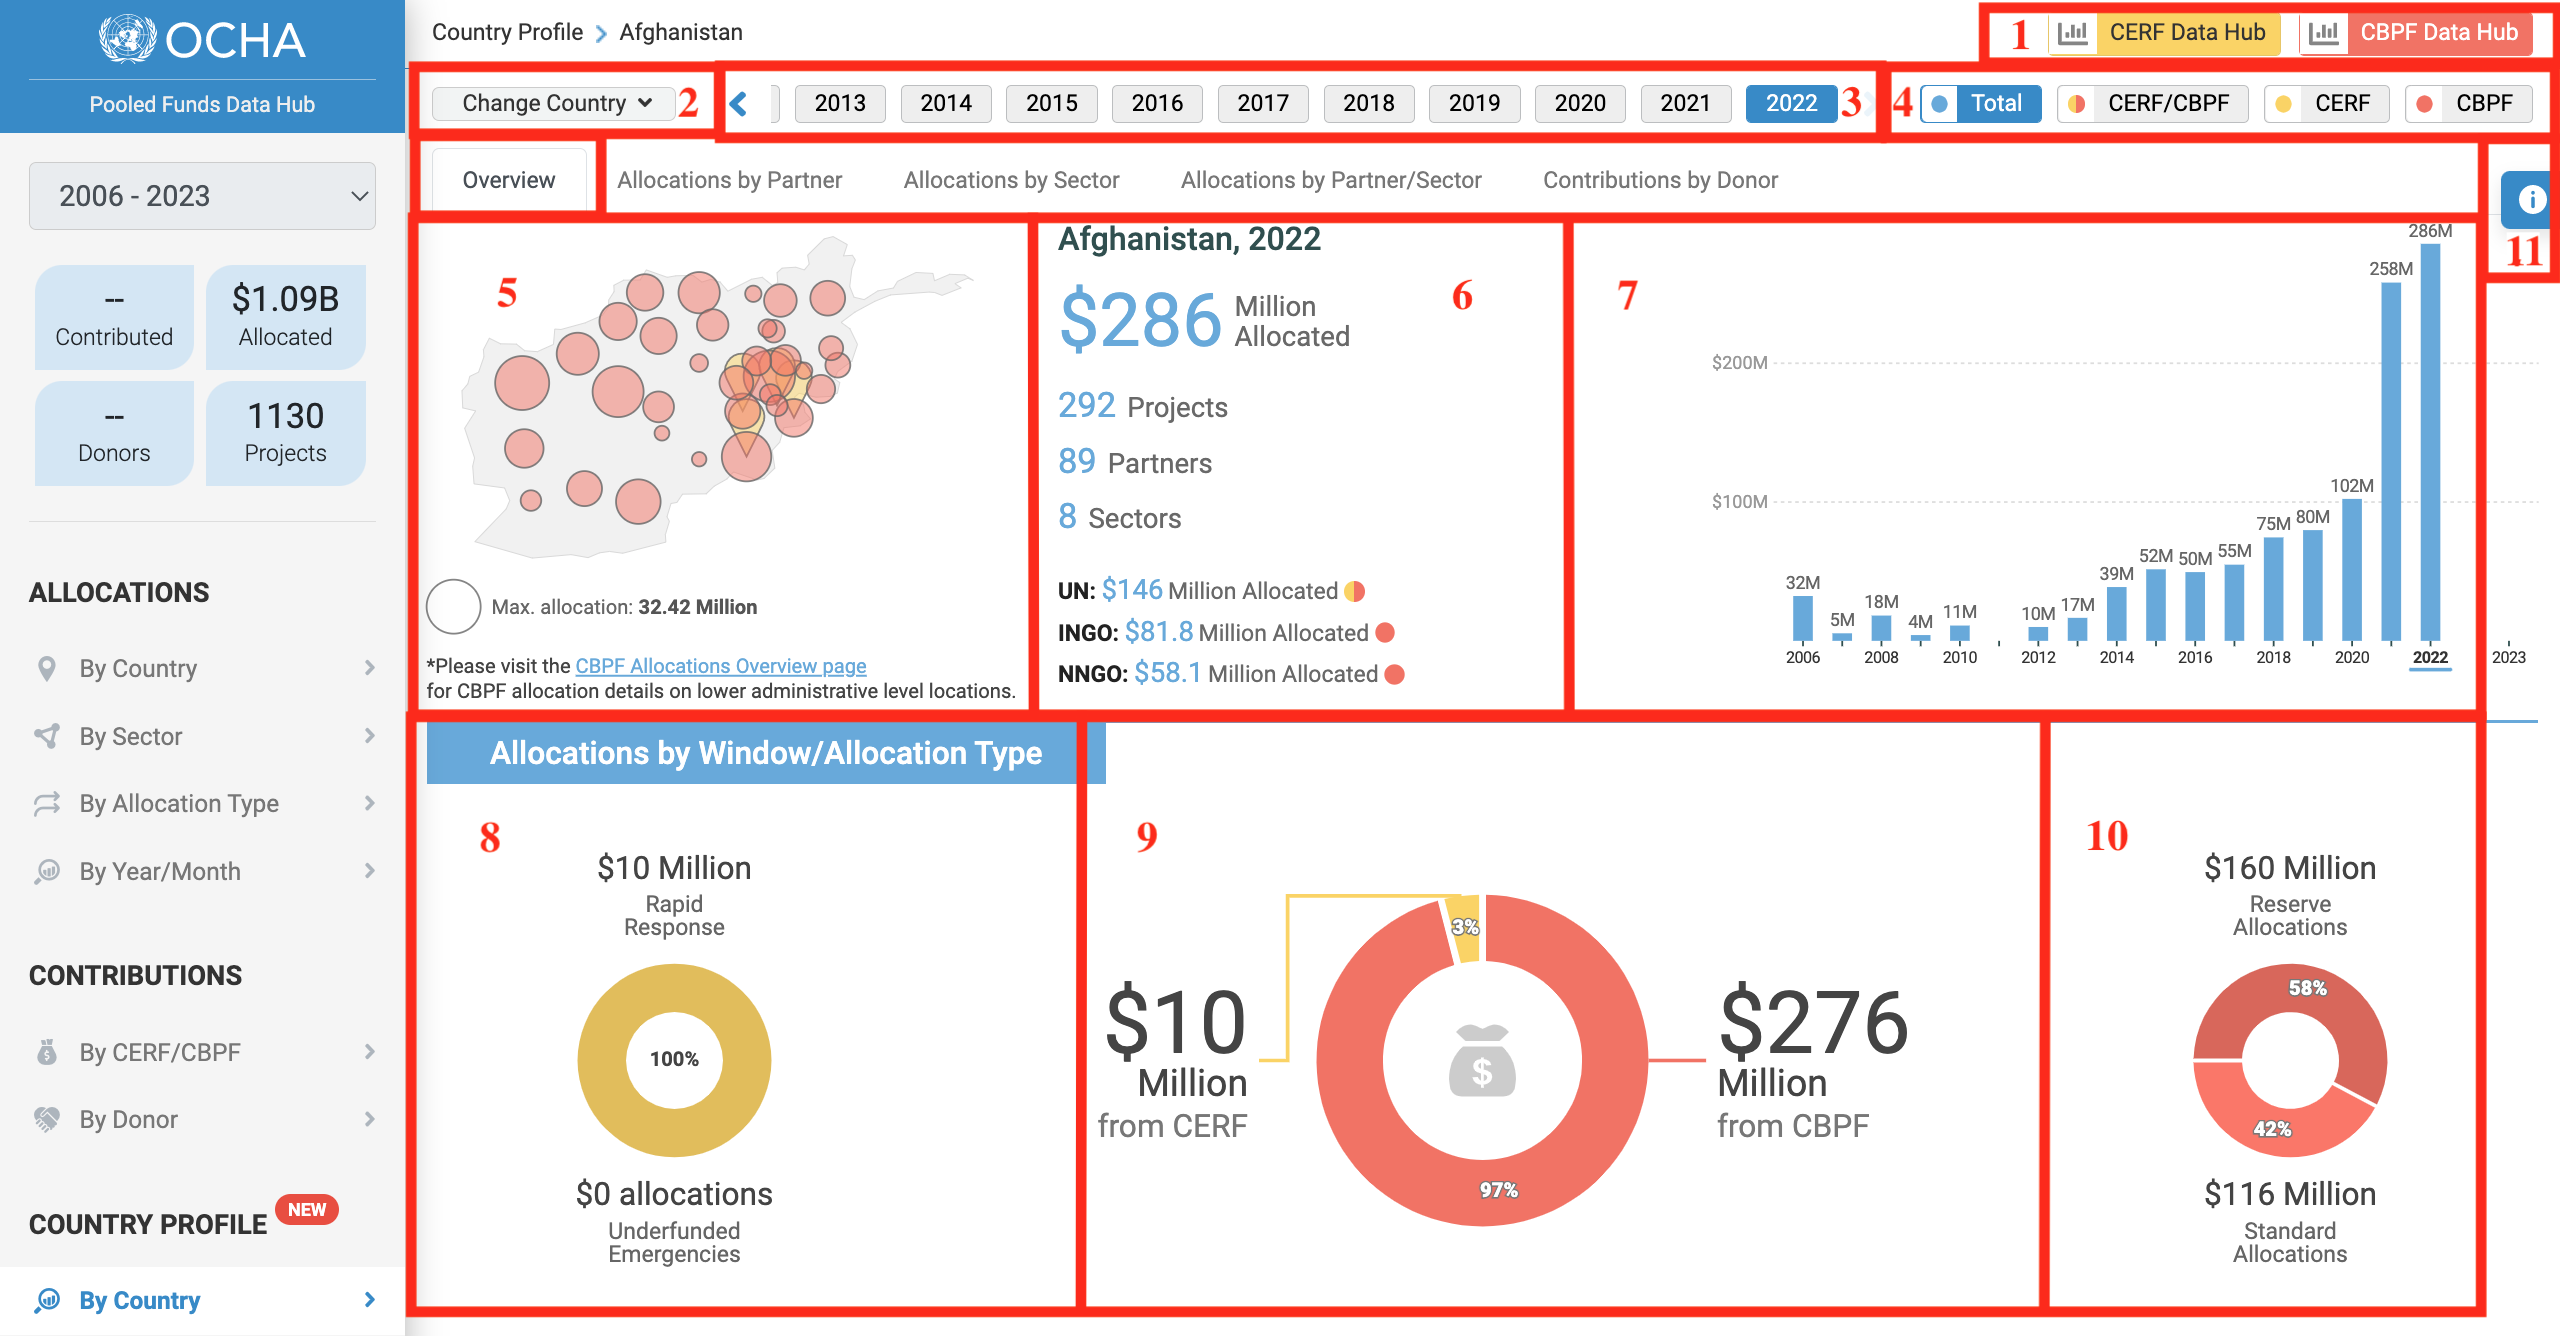This screenshot has height=1336, width=2560.
Task: Expand Contributions By Donor chevron
Action: click(x=370, y=1119)
